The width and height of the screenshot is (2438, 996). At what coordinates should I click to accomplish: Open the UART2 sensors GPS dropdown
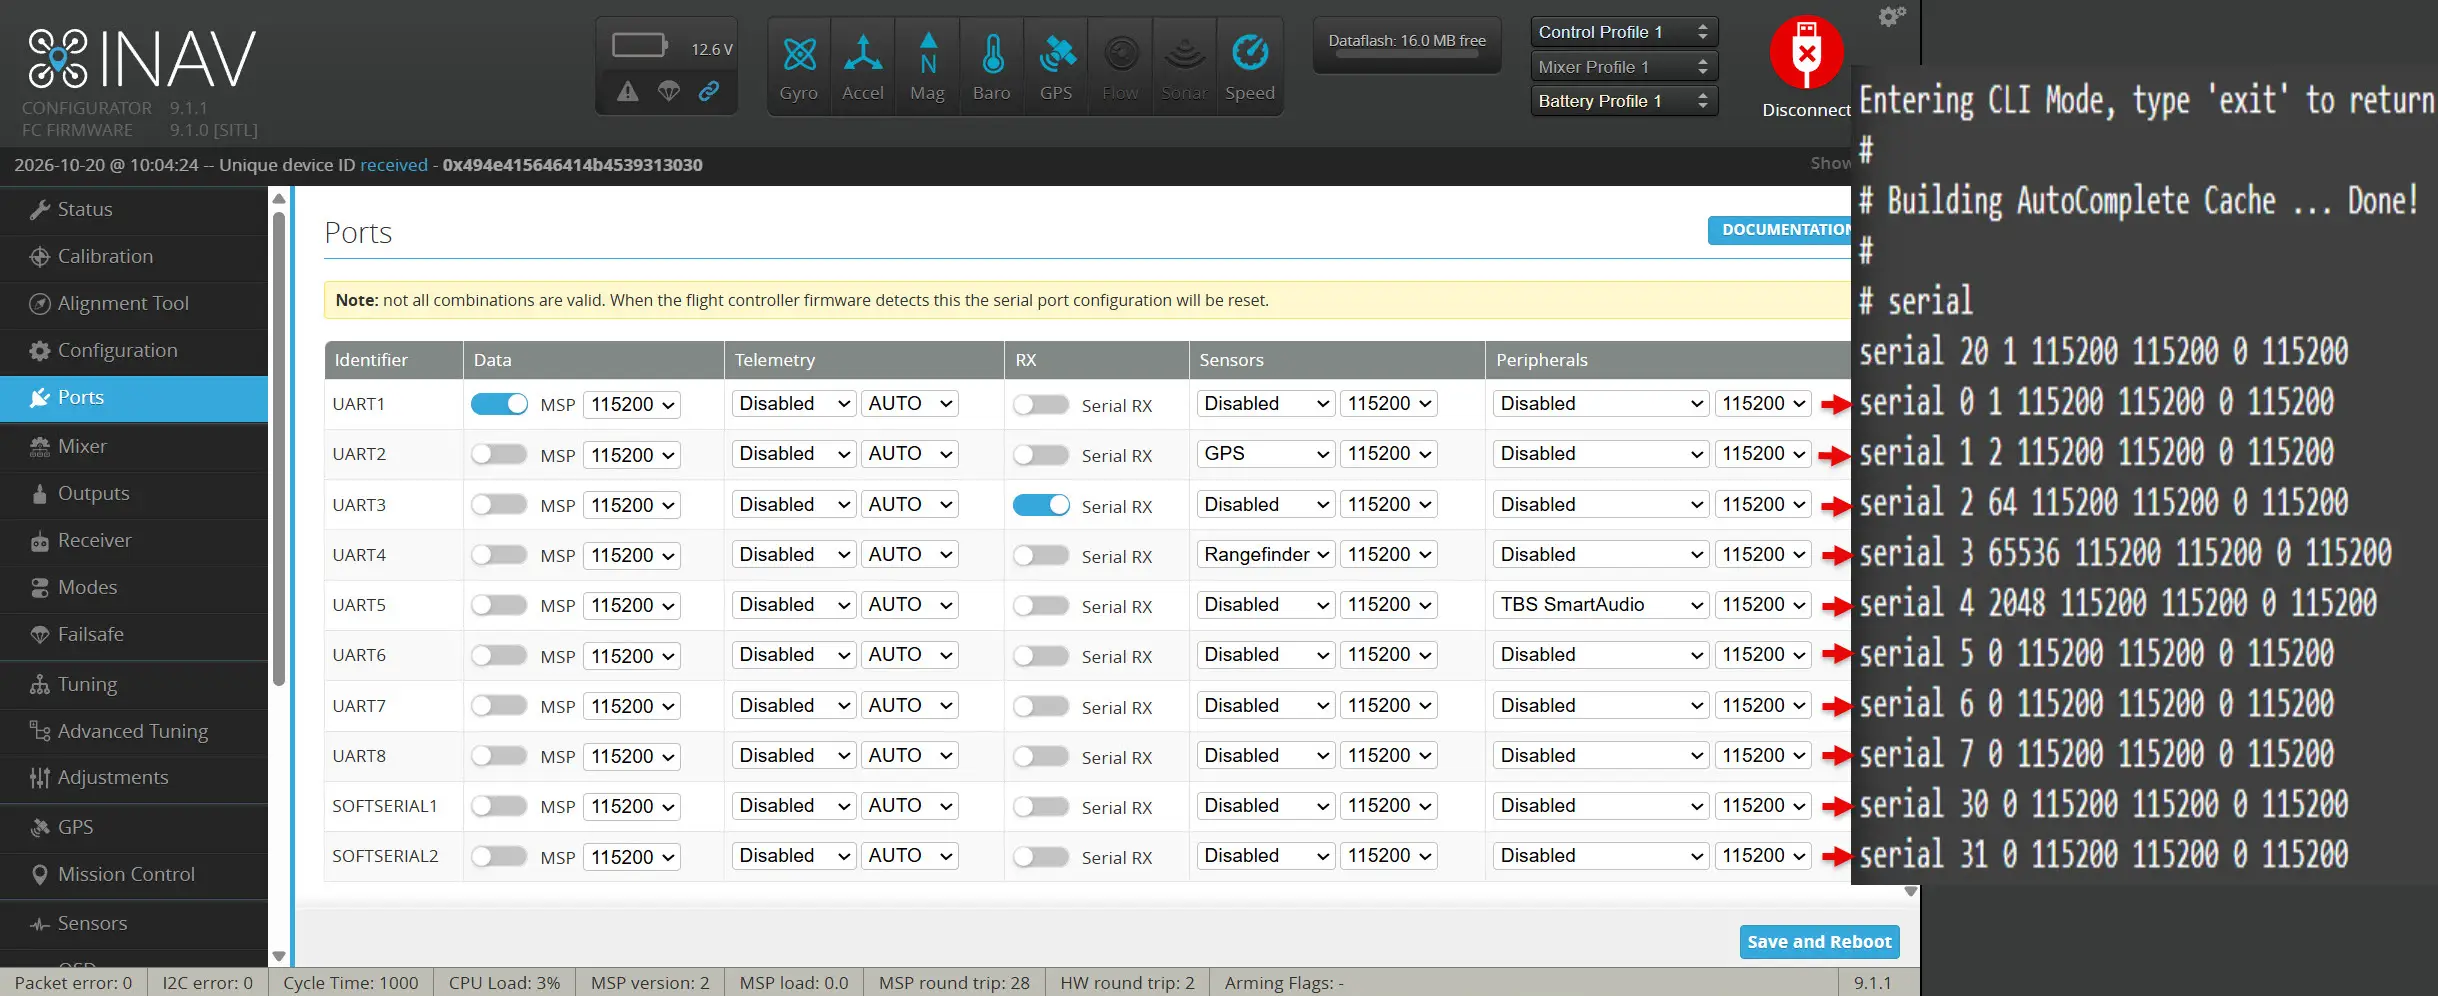[x=1265, y=454]
